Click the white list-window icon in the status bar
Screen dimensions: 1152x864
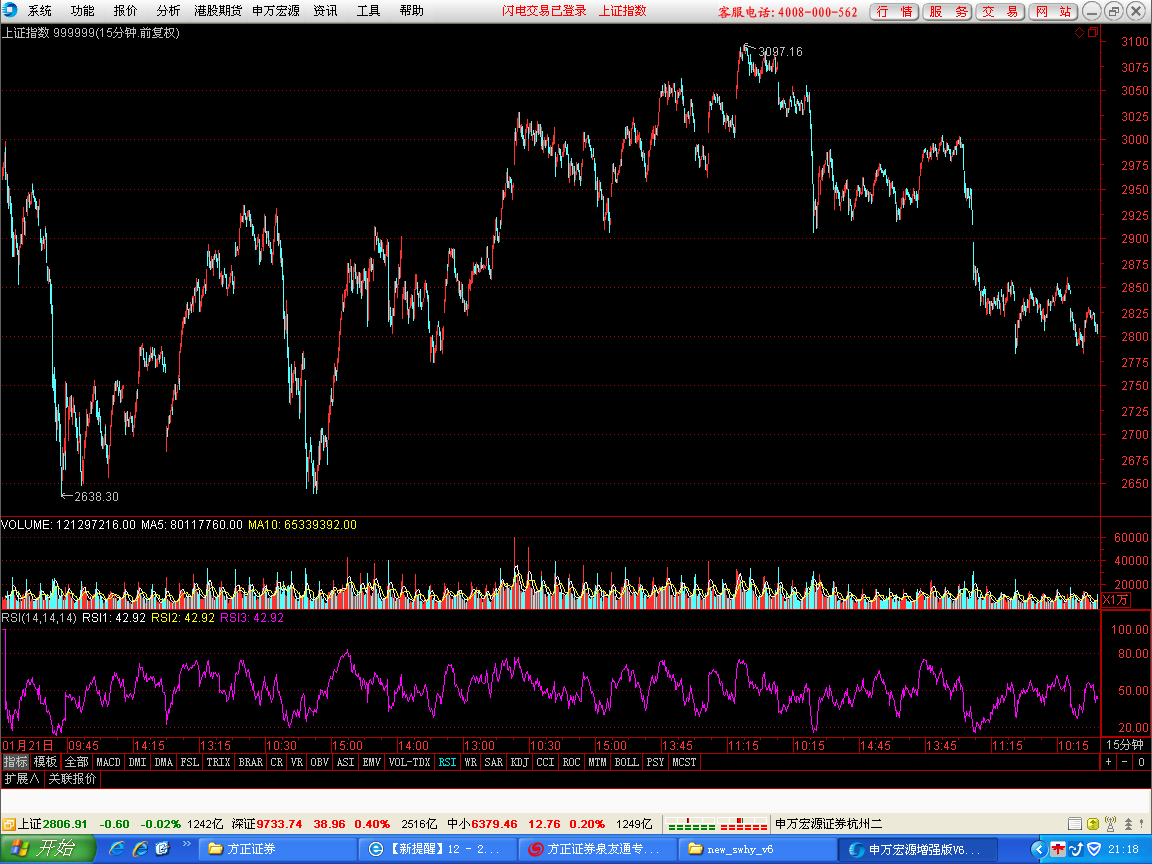pyautogui.click(x=1074, y=824)
